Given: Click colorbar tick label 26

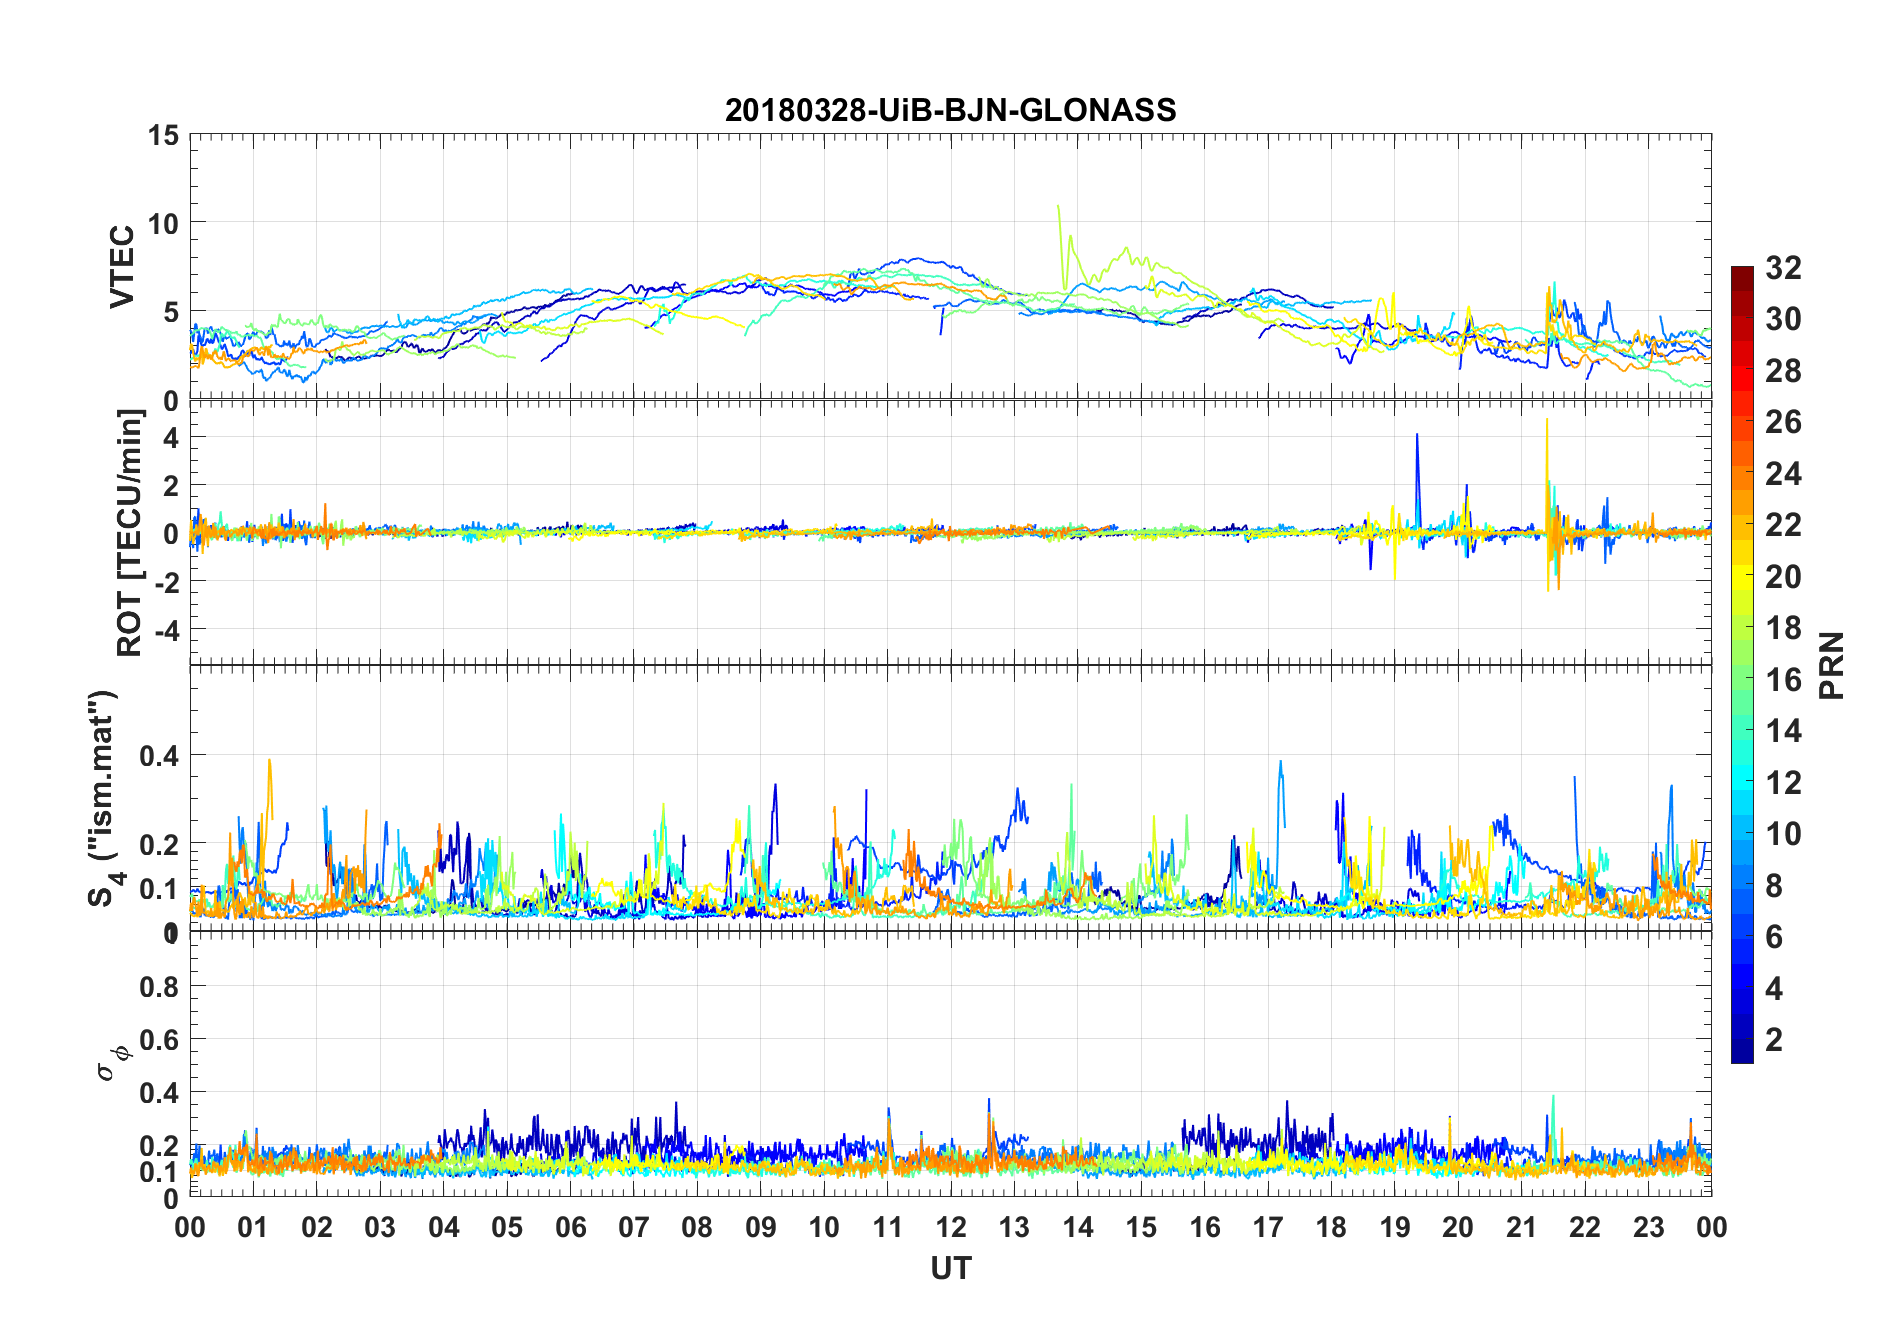Looking at the screenshot, I should [1783, 422].
